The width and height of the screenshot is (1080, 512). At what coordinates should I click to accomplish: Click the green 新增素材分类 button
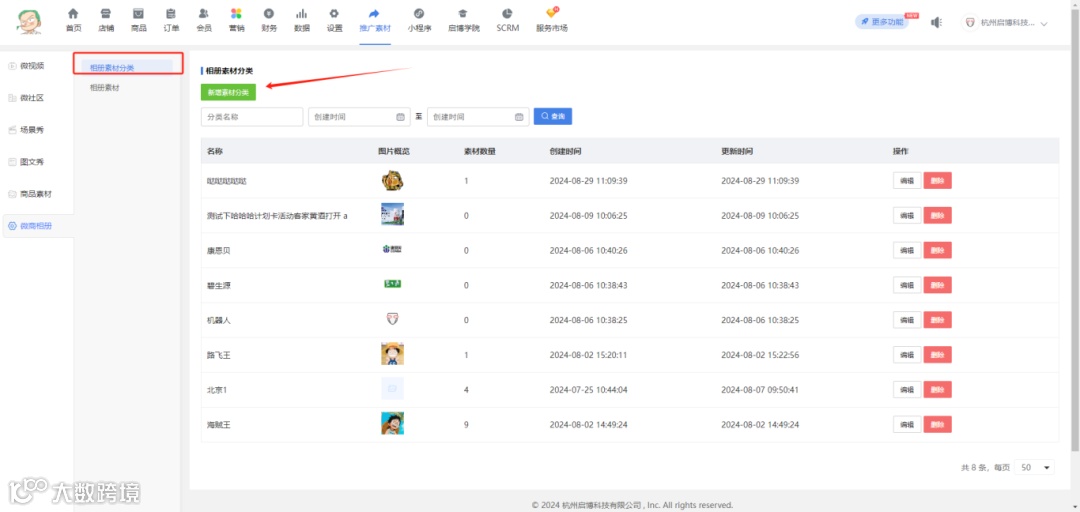tap(228, 92)
